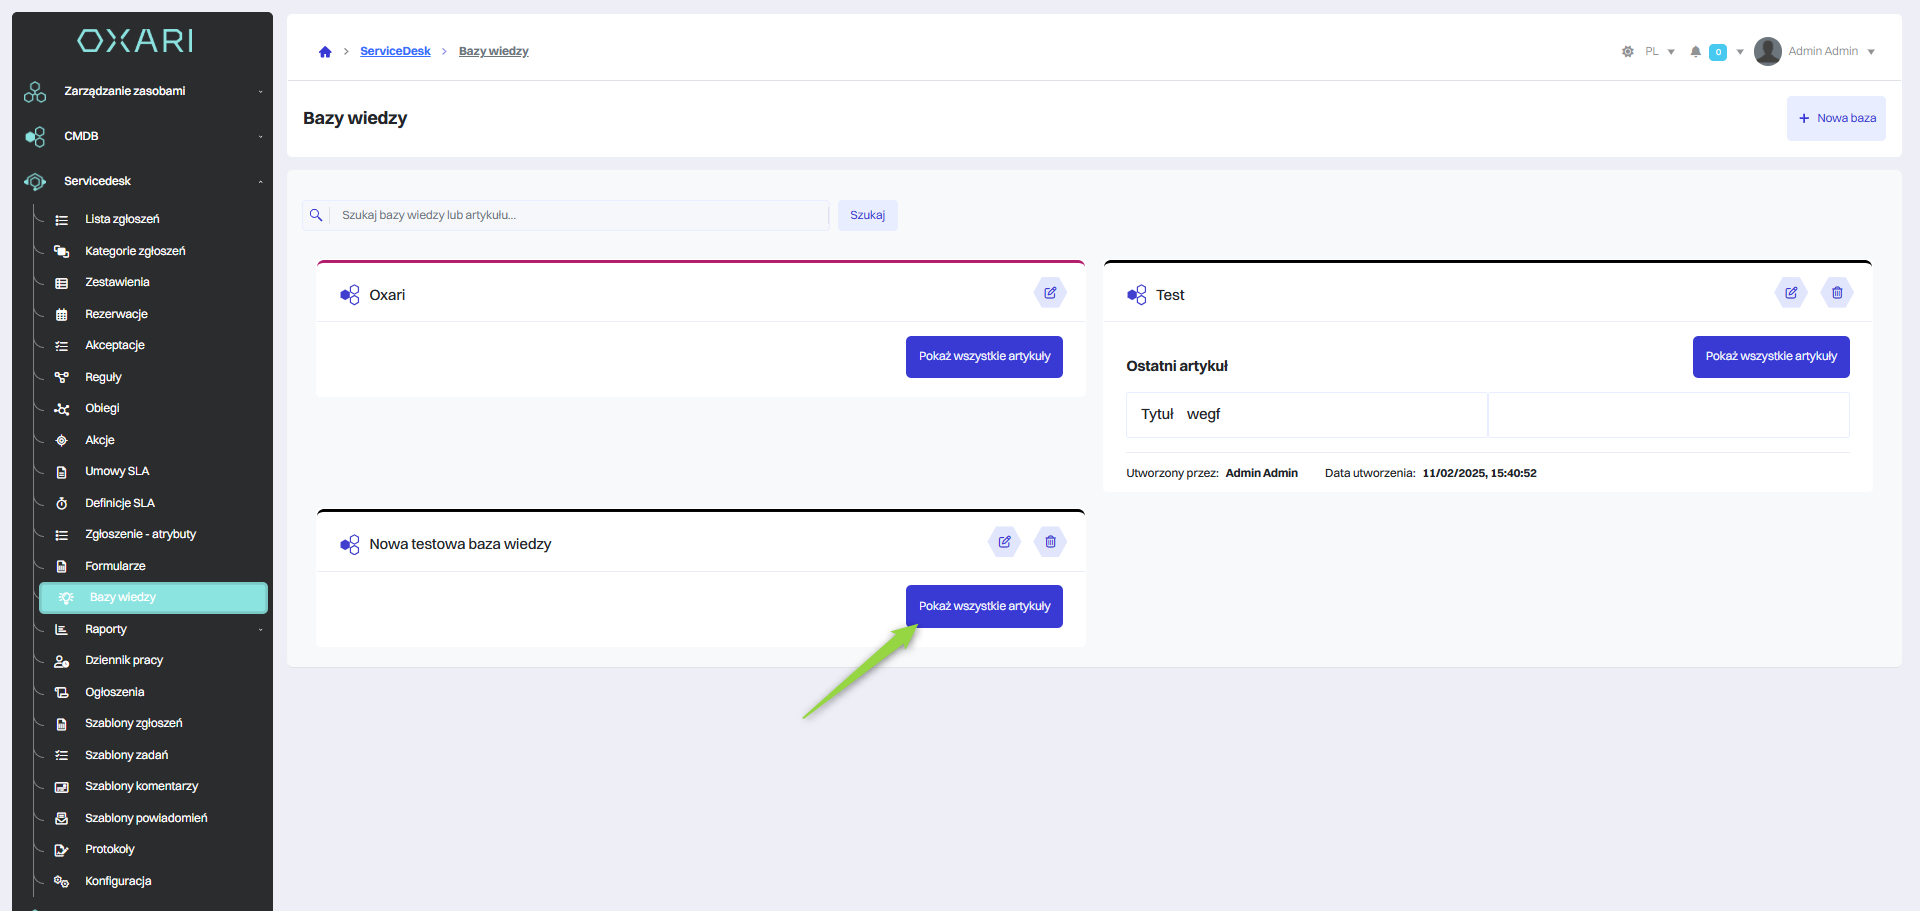Screen dimensions: 1920x911
Task: Click edit icon on Nowa testowa baza wiedzy
Action: [x=1004, y=542]
